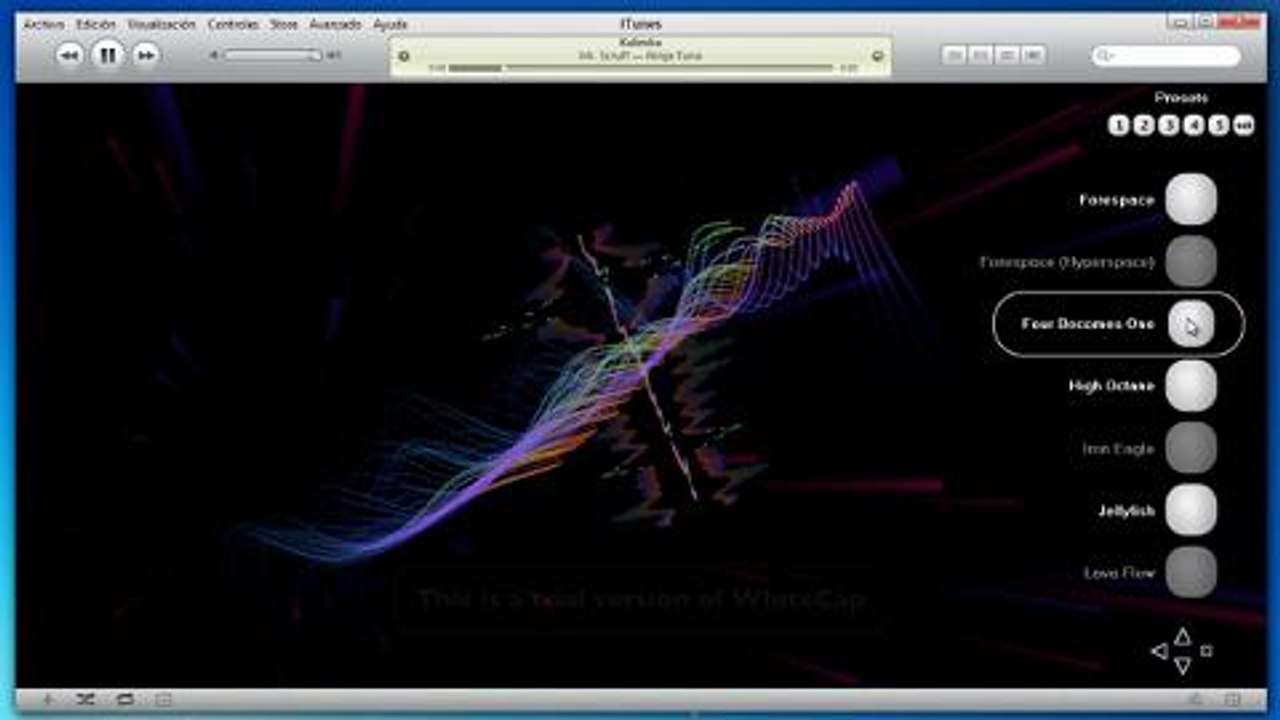Pause the currently playing song
This screenshot has width=1280, height=720.
[107, 54]
